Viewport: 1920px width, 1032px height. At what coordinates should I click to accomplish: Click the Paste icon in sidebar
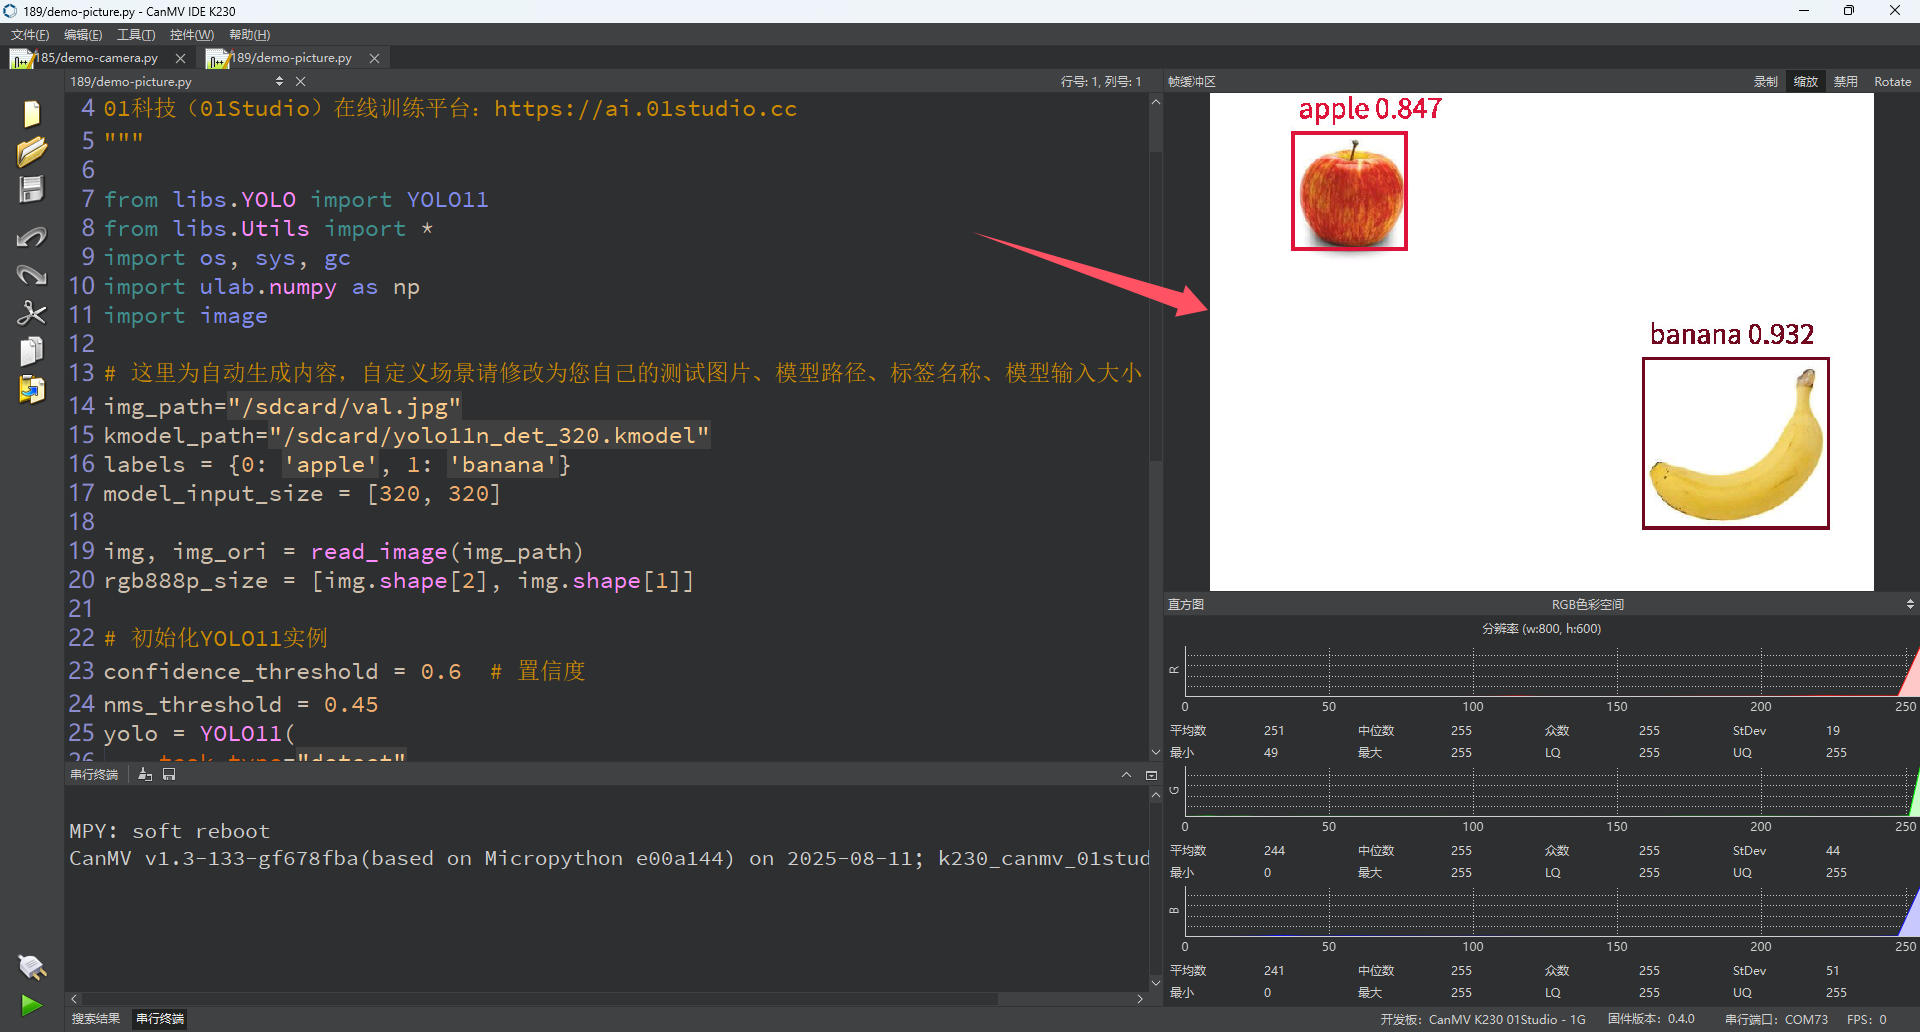click(31, 389)
